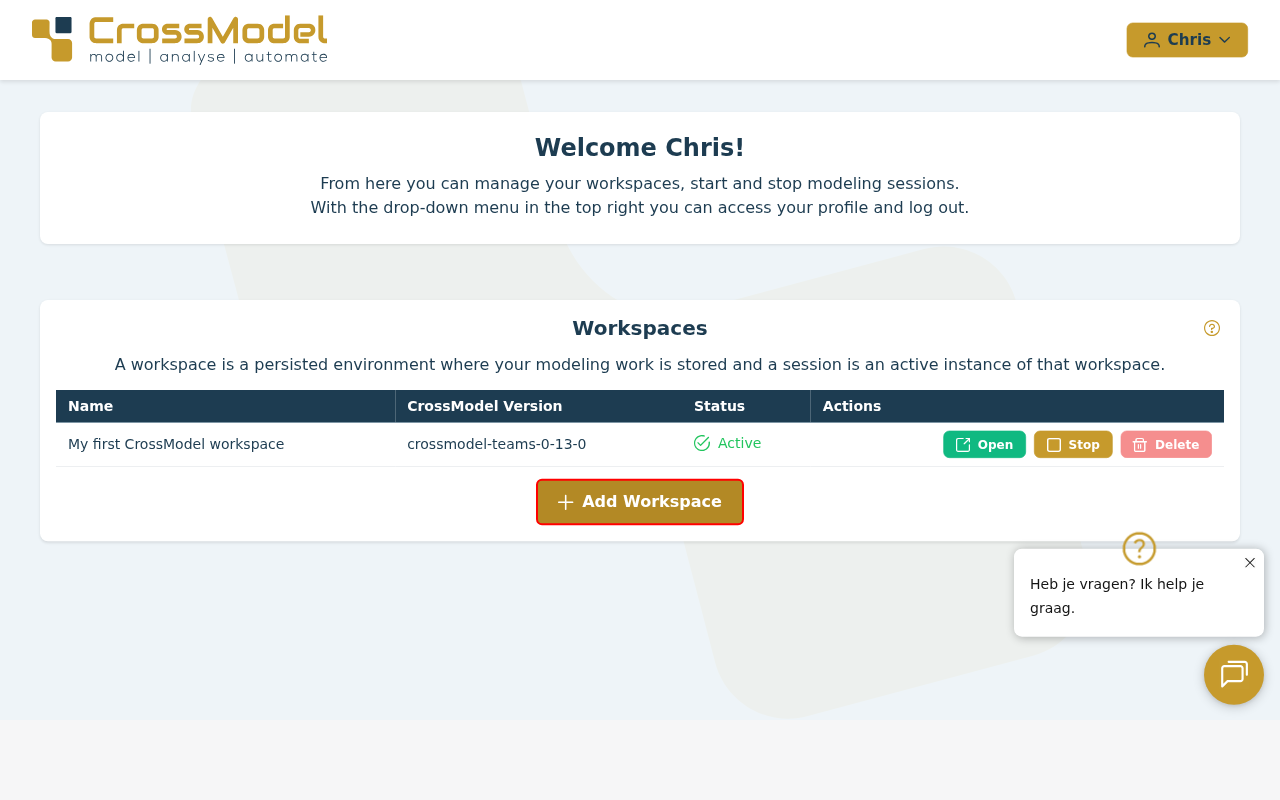The image size is (1280, 800).
Task: Open the Chris user menu dropdown
Action: click(1187, 40)
